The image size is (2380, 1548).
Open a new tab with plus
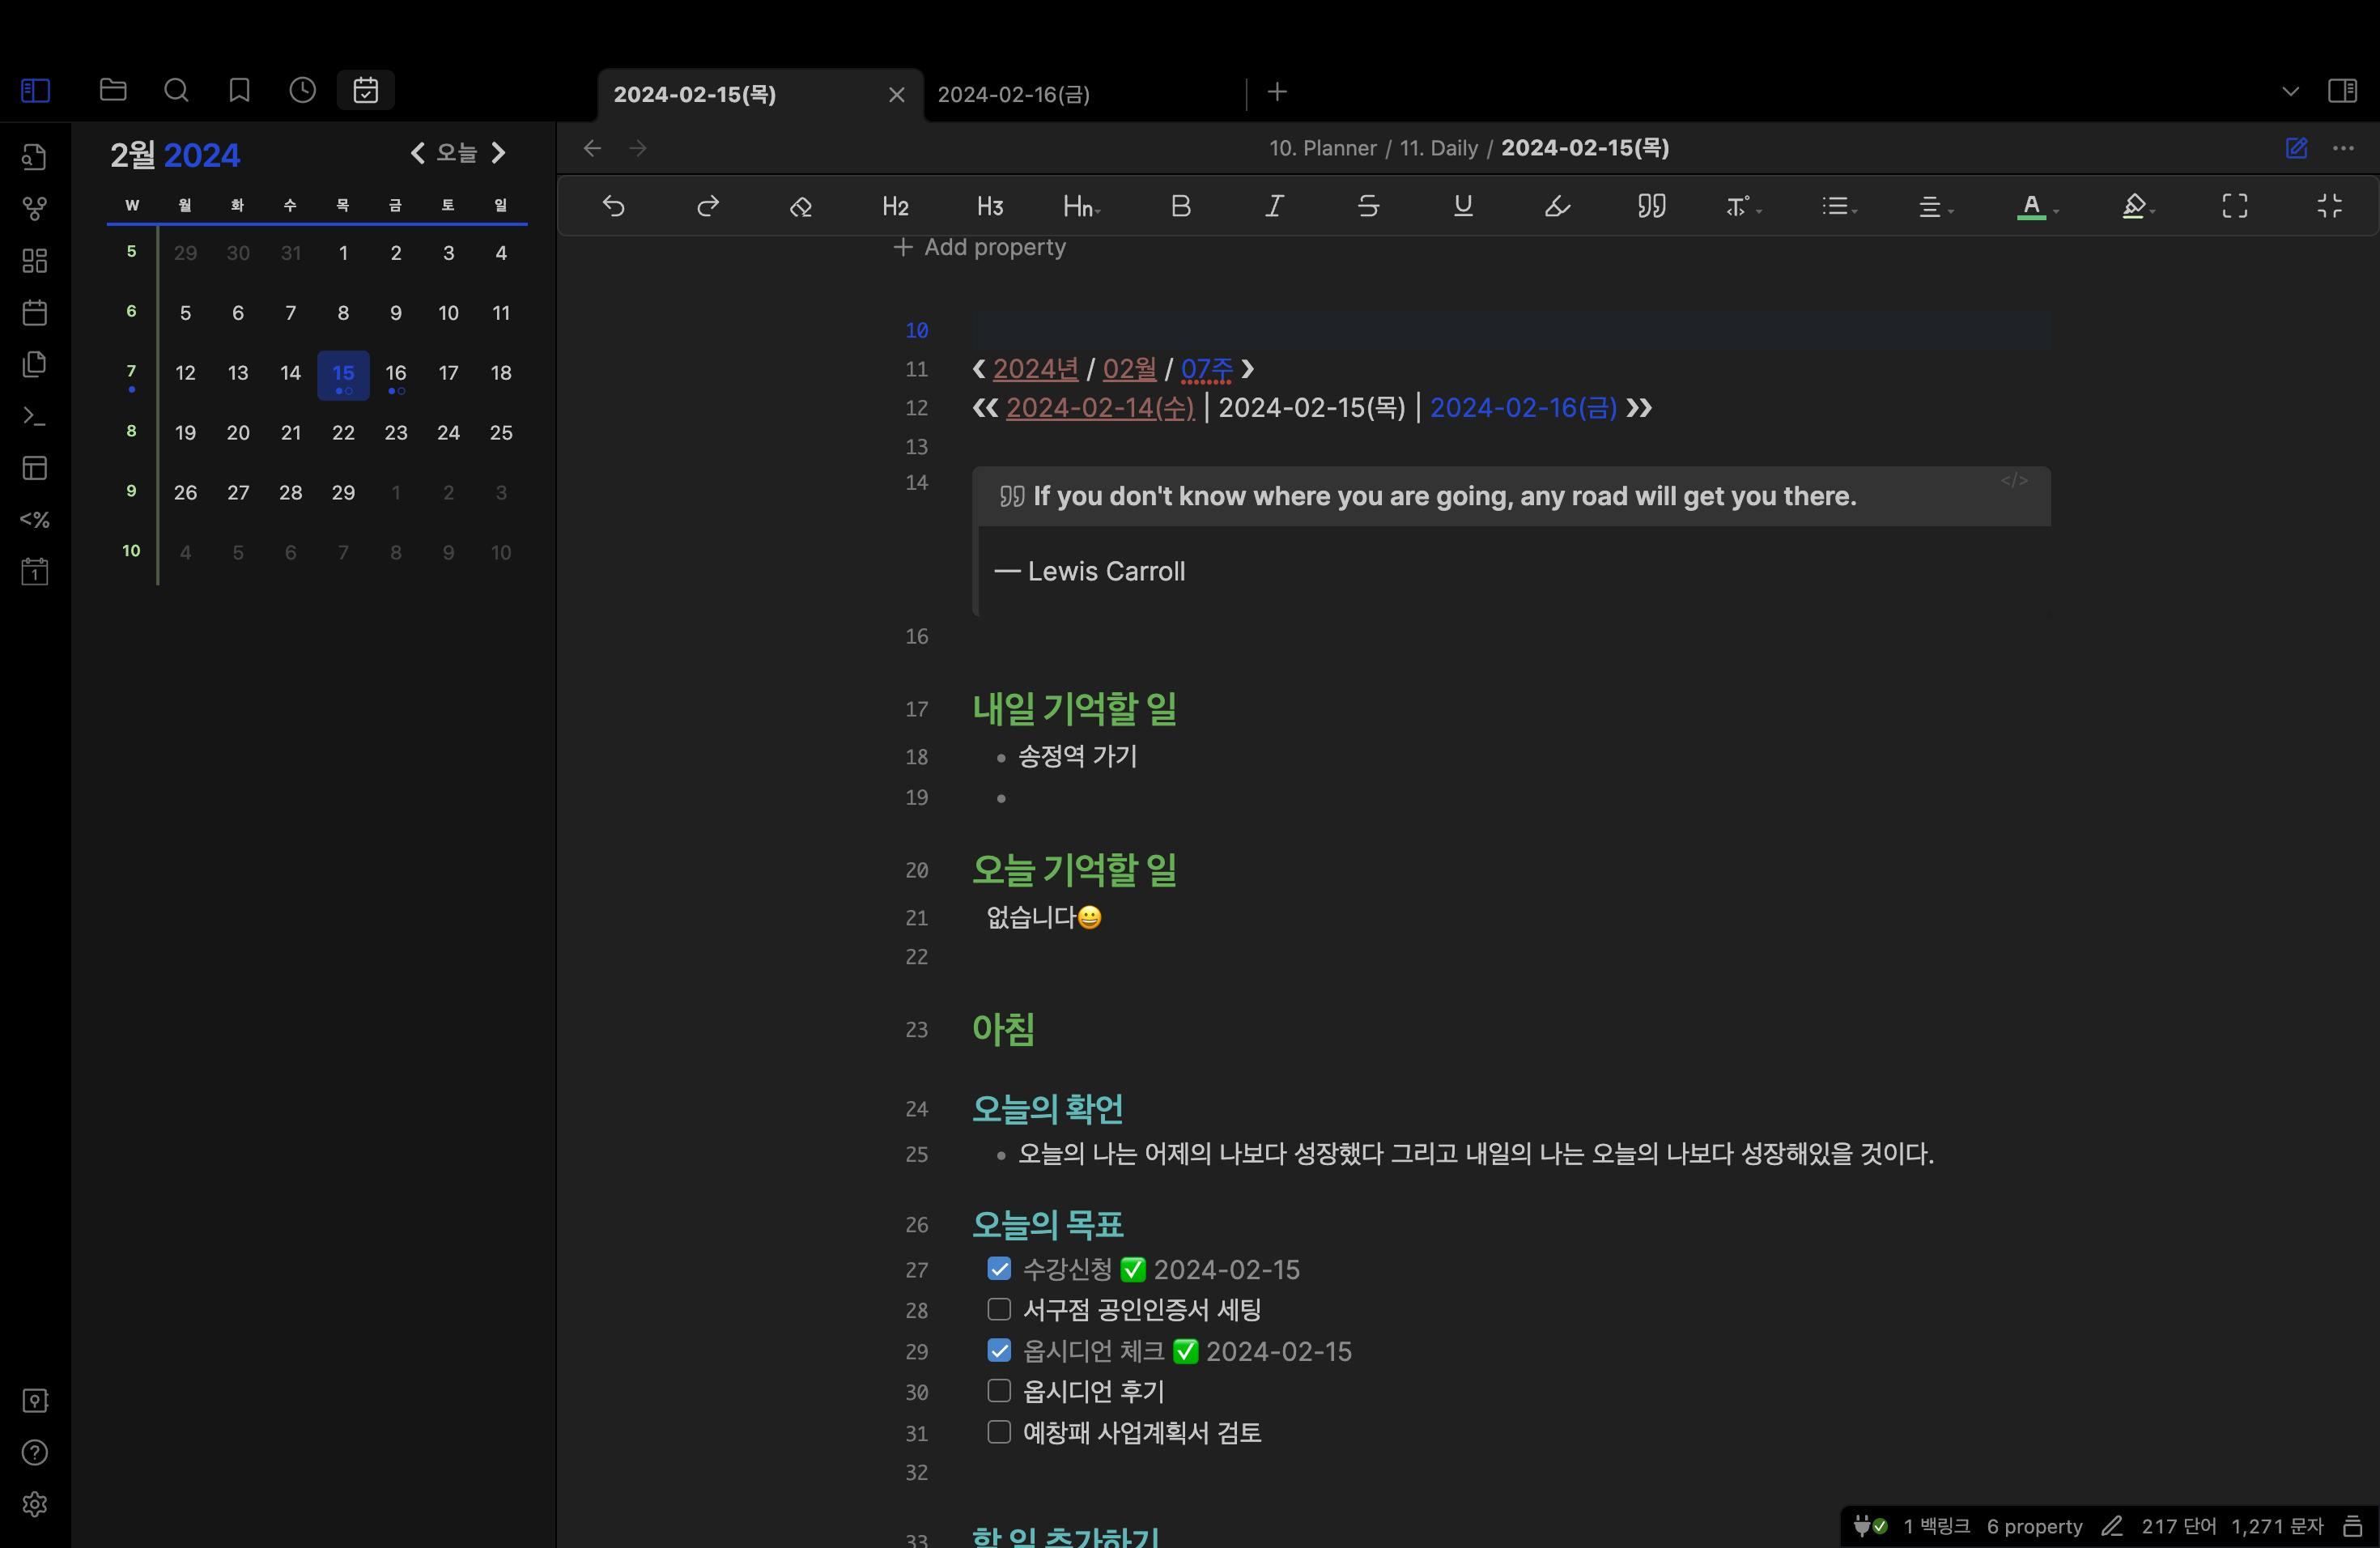tap(1277, 92)
